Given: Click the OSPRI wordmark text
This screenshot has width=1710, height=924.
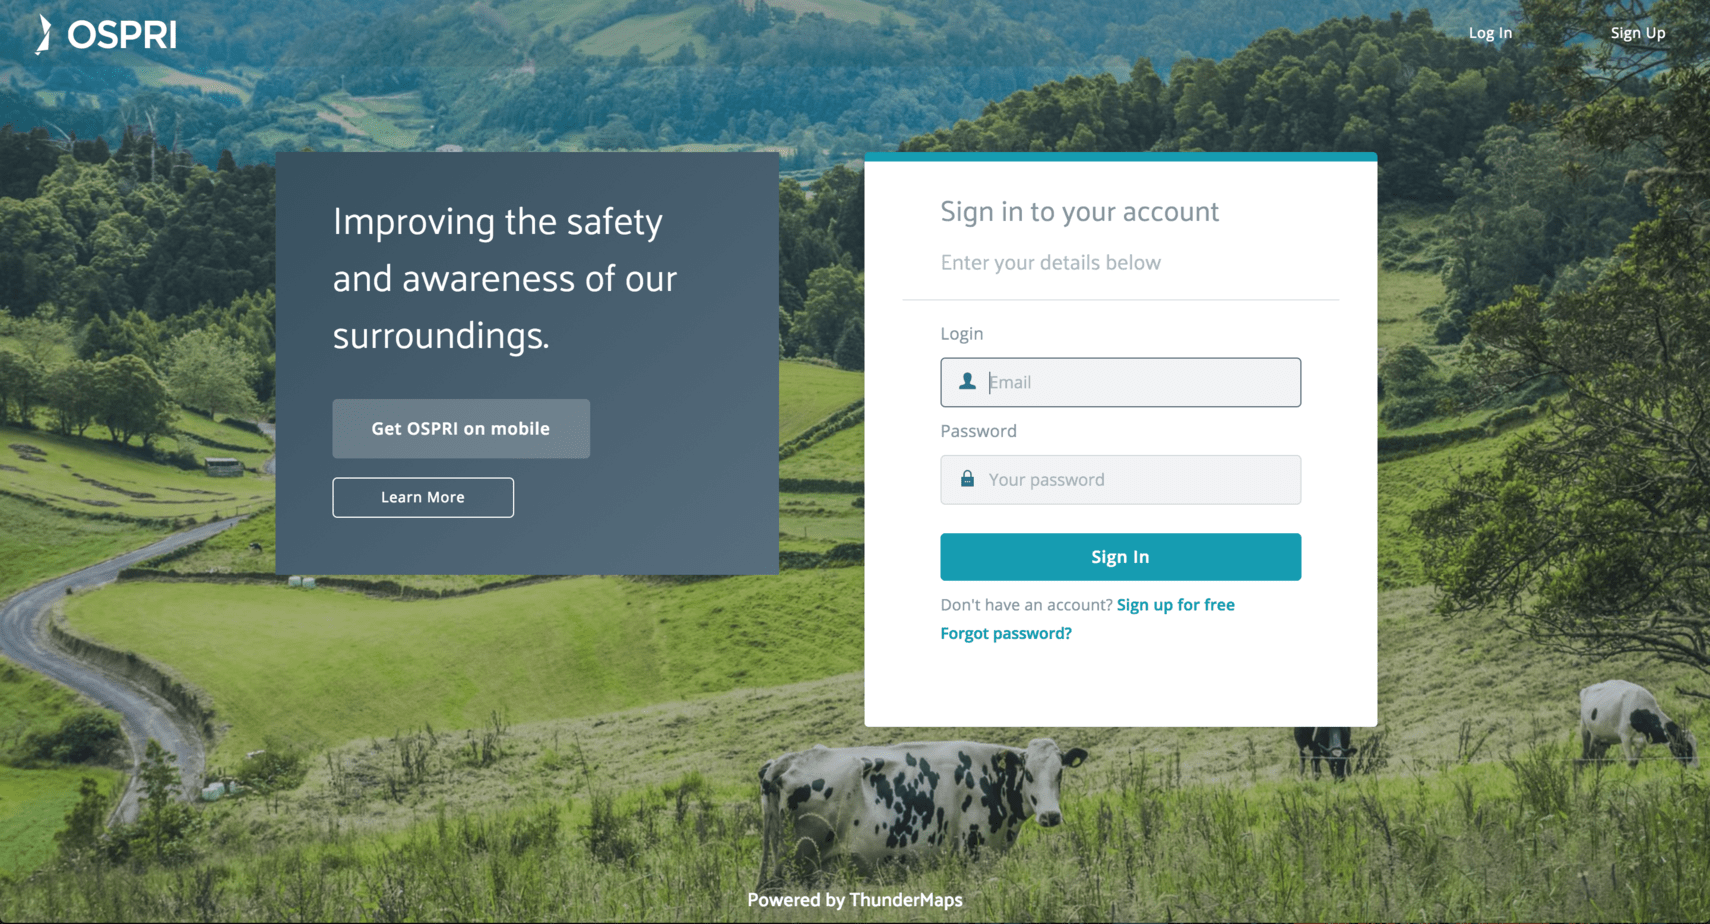Looking at the screenshot, I should pos(122,35).
